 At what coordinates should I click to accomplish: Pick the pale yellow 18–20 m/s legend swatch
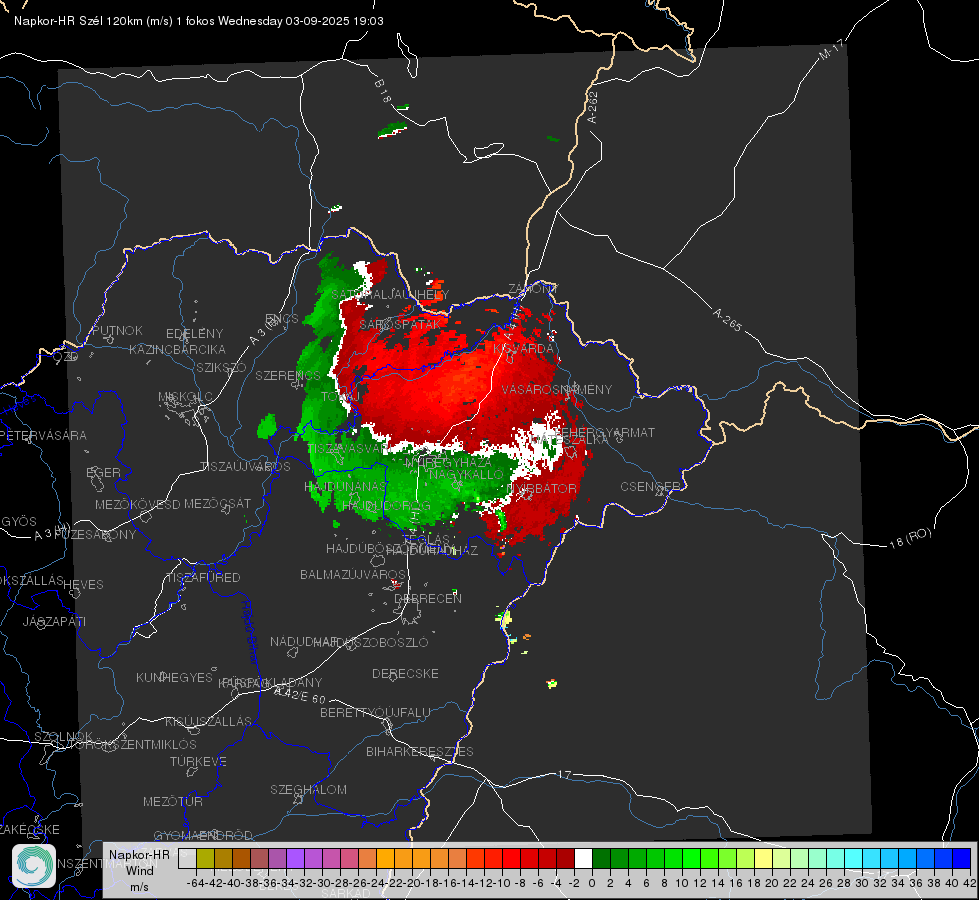click(x=764, y=858)
